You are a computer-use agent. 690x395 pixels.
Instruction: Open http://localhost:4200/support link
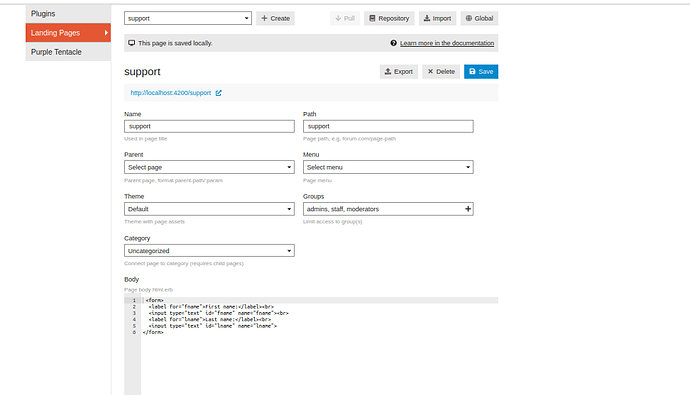pyautogui.click(x=171, y=93)
